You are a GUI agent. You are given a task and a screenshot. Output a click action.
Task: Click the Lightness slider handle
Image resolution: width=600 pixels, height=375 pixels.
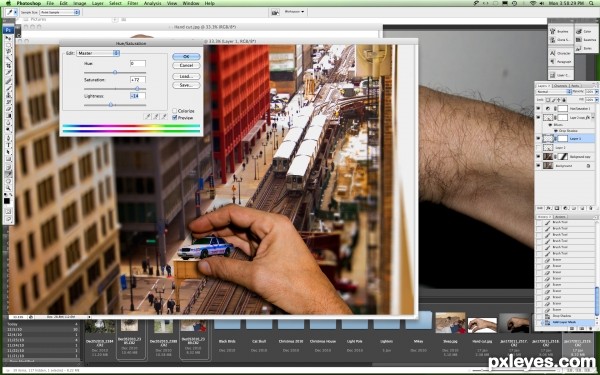point(111,104)
